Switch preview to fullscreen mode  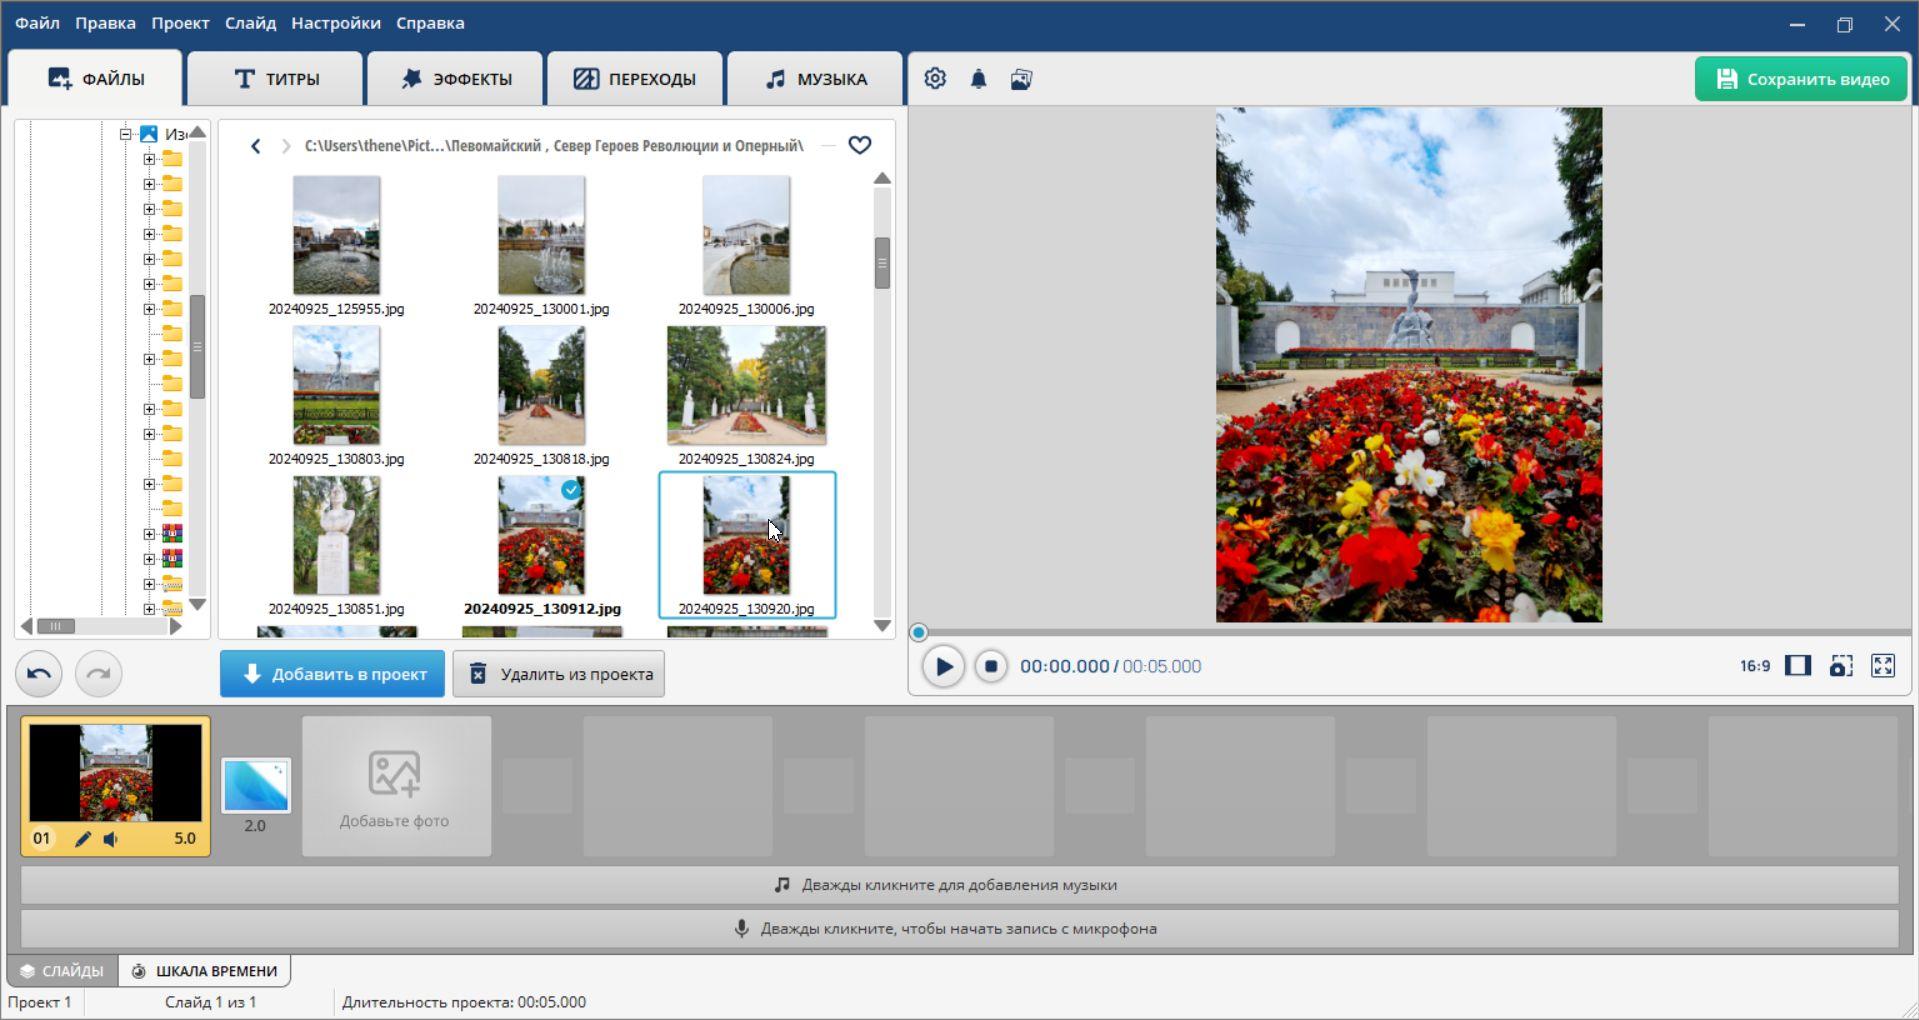pyautogui.click(x=1883, y=666)
